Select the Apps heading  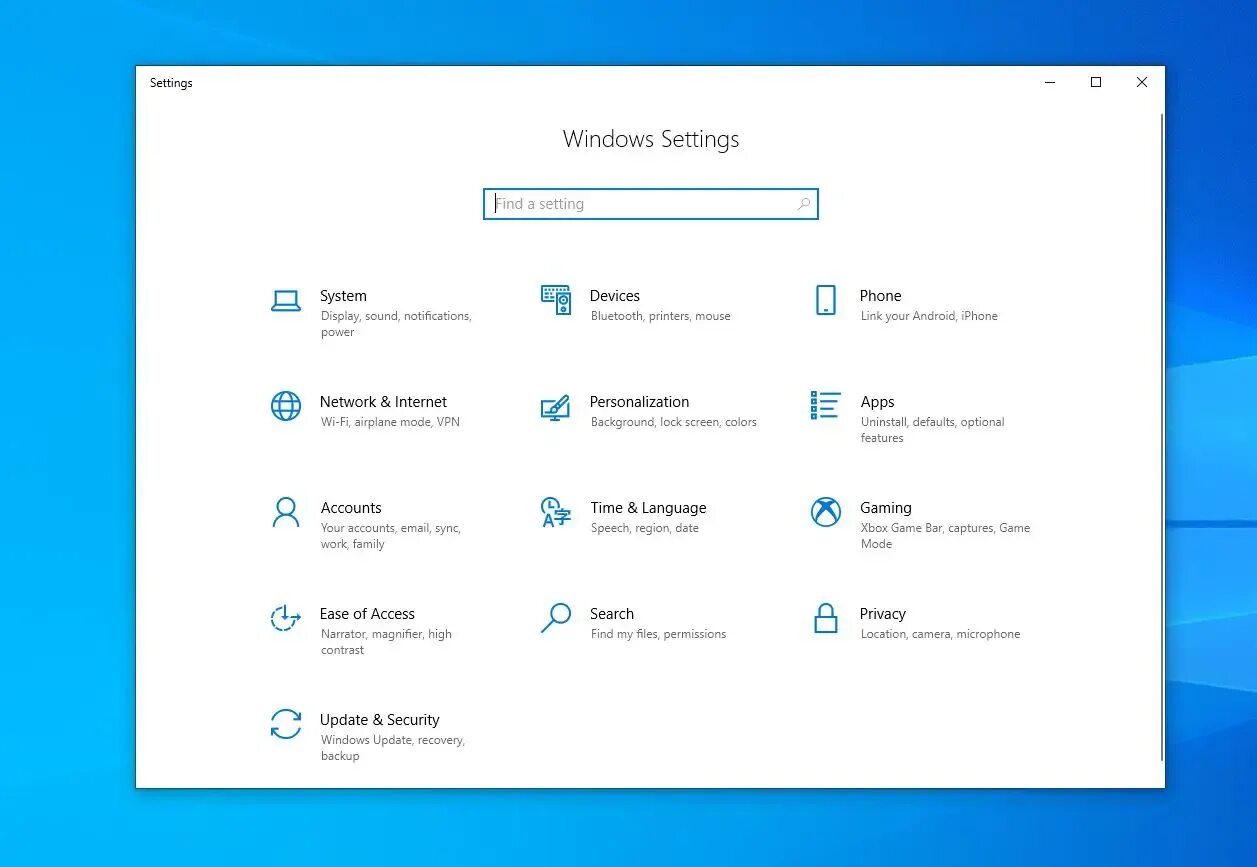[877, 402]
